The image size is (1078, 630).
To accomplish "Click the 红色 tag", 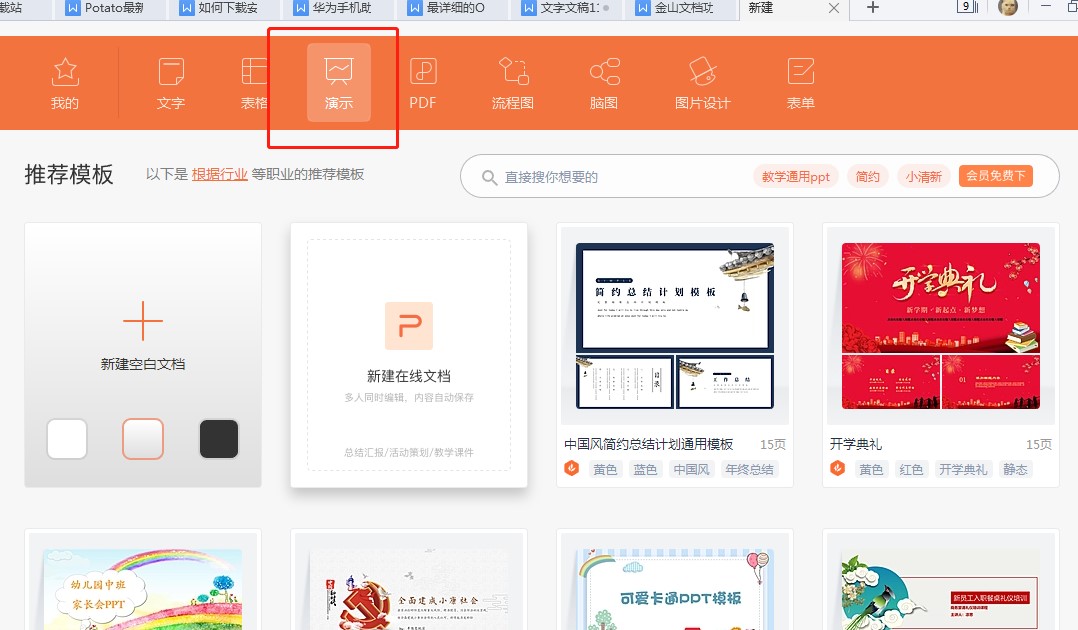I will click(911, 469).
